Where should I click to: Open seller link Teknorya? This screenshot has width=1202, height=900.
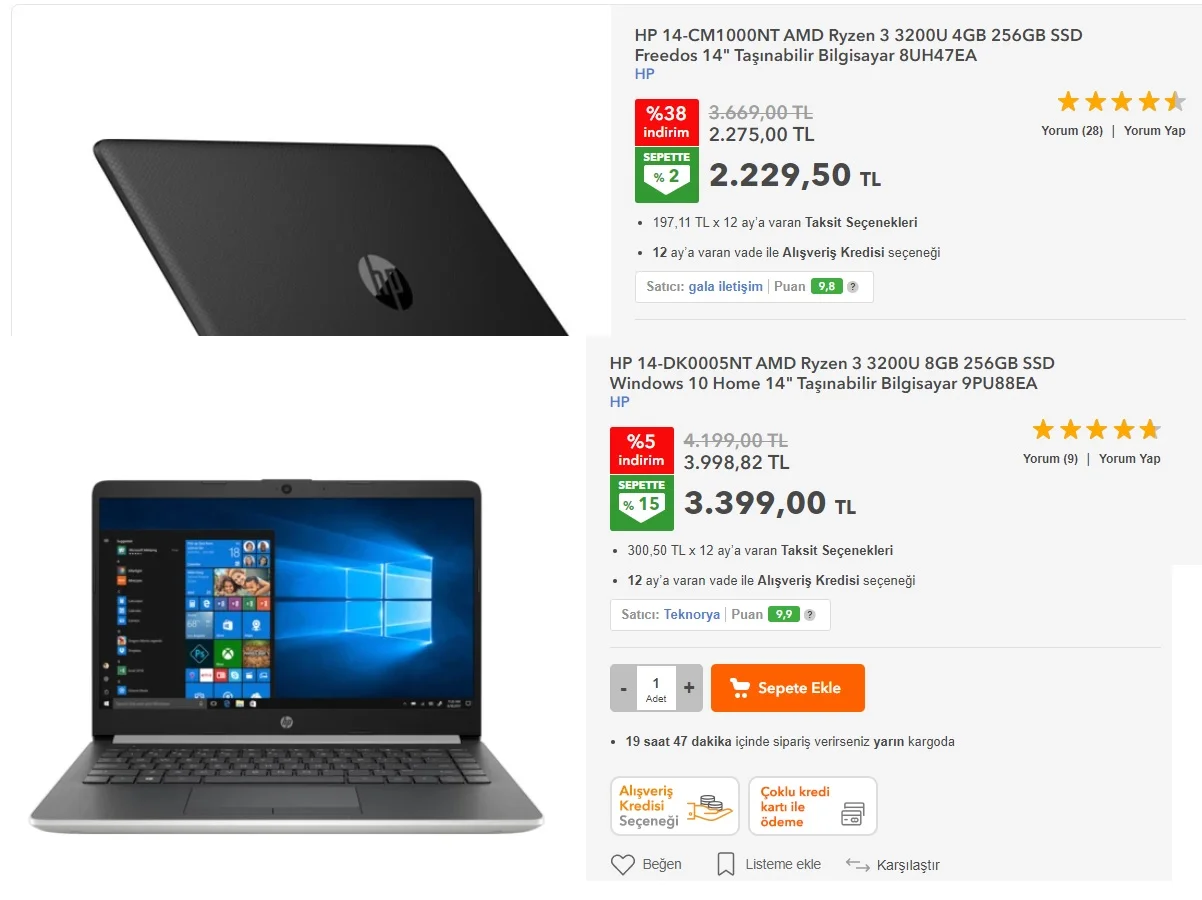(692, 615)
